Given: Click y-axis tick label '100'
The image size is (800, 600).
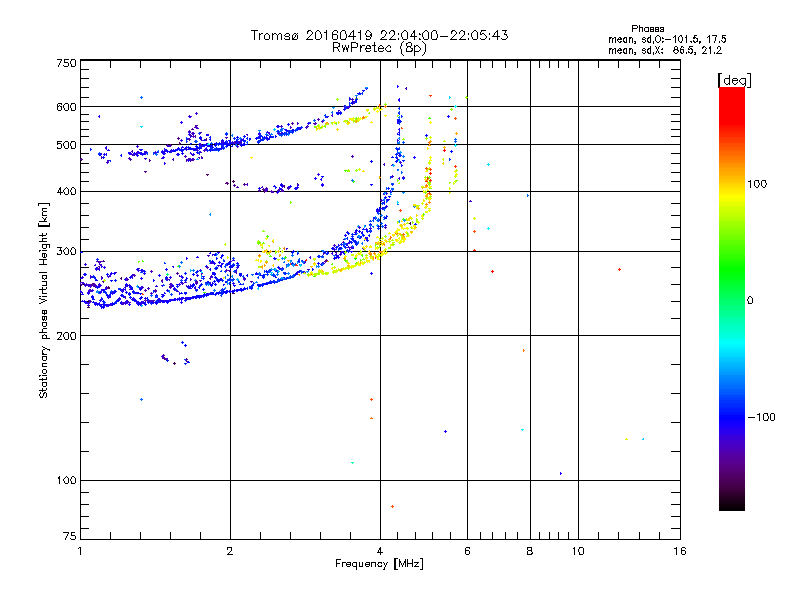Looking at the screenshot, I should click(x=66, y=481).
